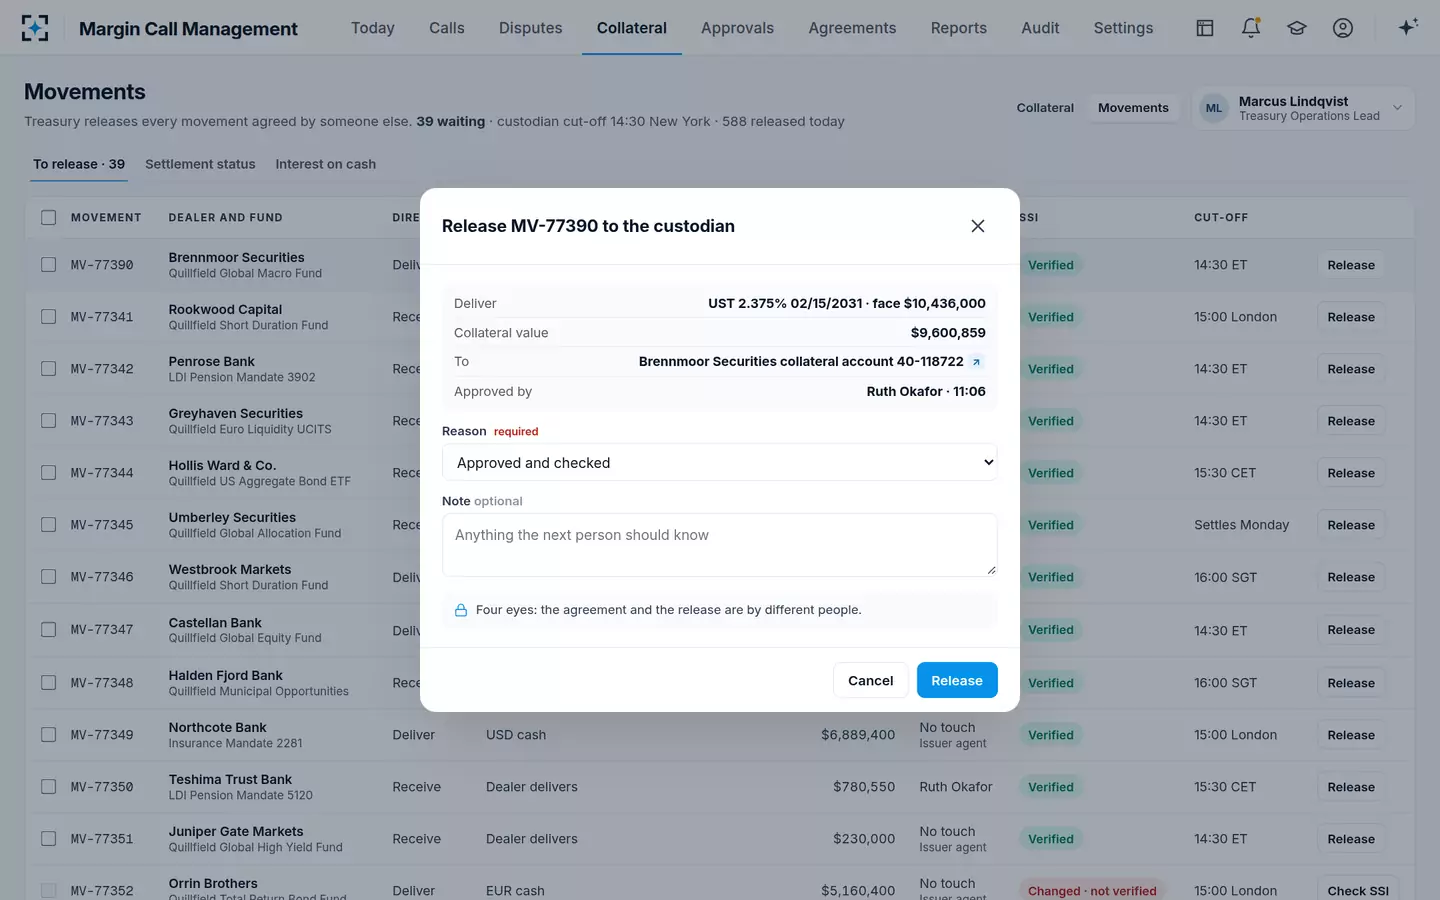1440x900 pixels.
Task: Open the graduation cap learning icon
Action: click(x=1297, y=28)
